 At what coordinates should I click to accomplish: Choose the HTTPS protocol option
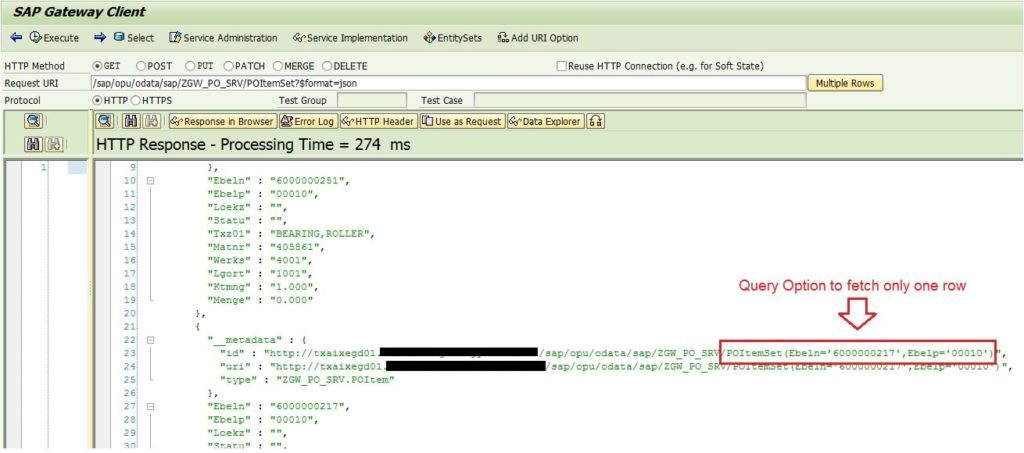coord(136,101)
